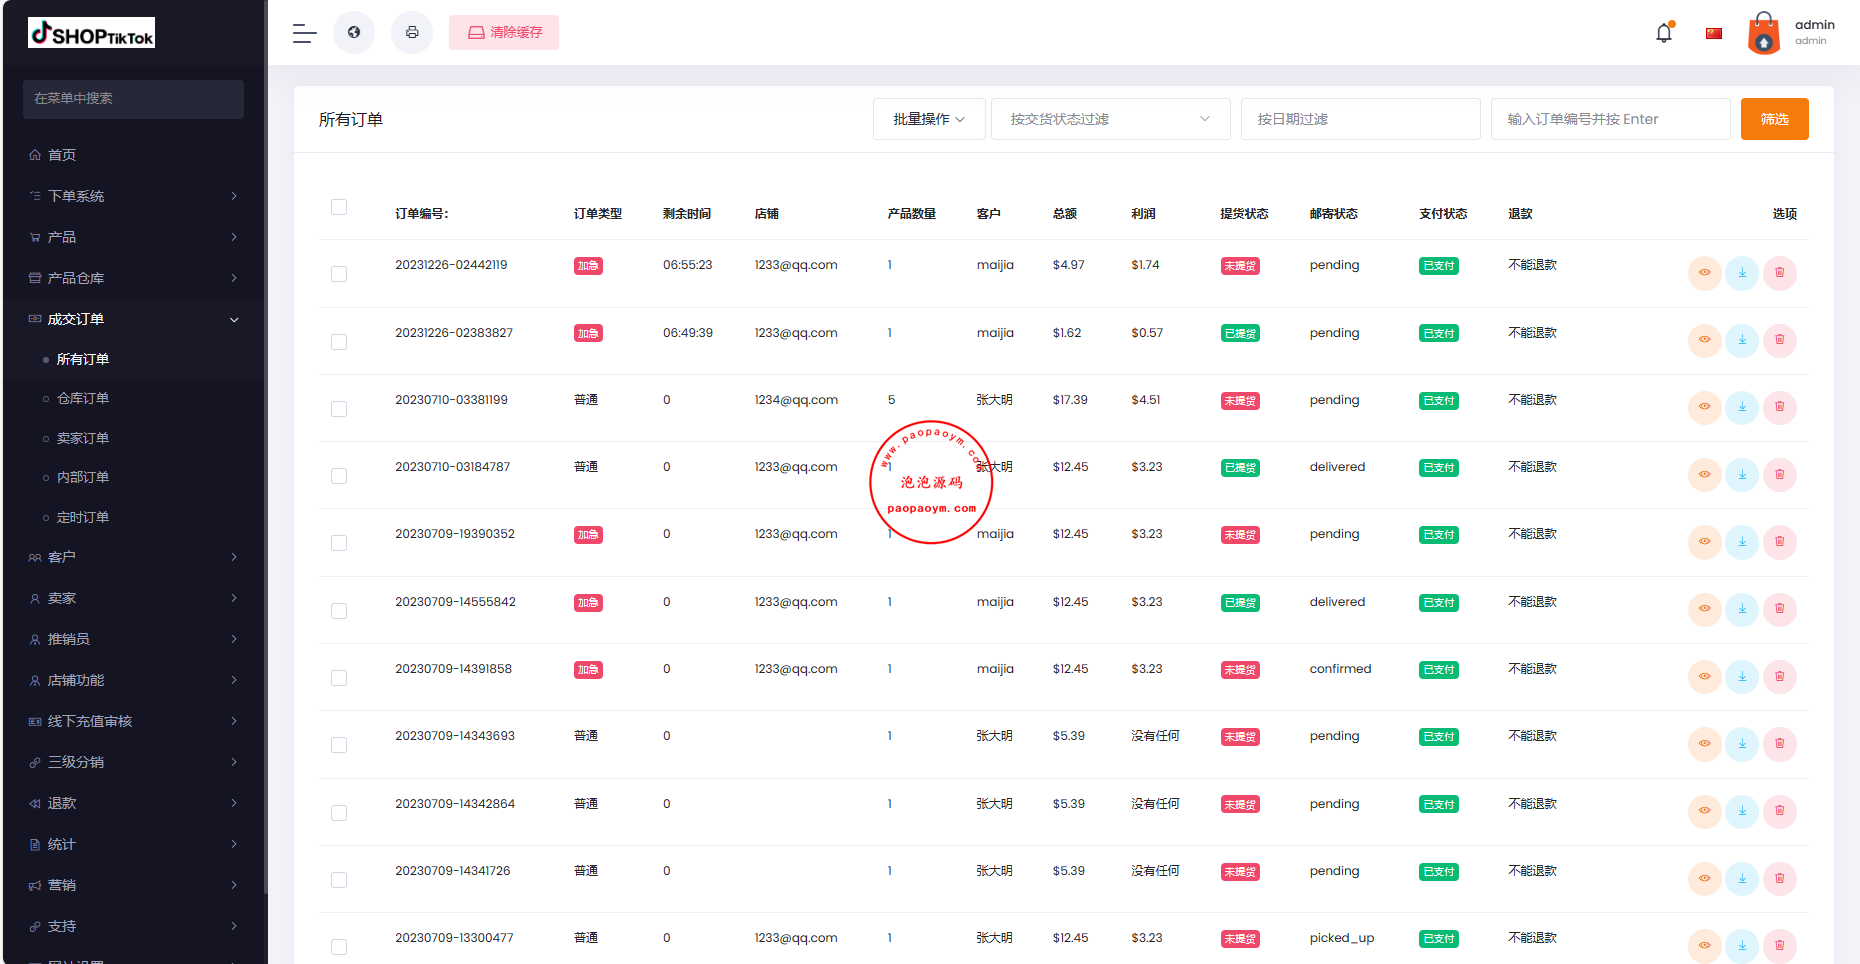Click the printer icon in top bar
This screenshot has width=1860, height=964.
tap(412, 33)
